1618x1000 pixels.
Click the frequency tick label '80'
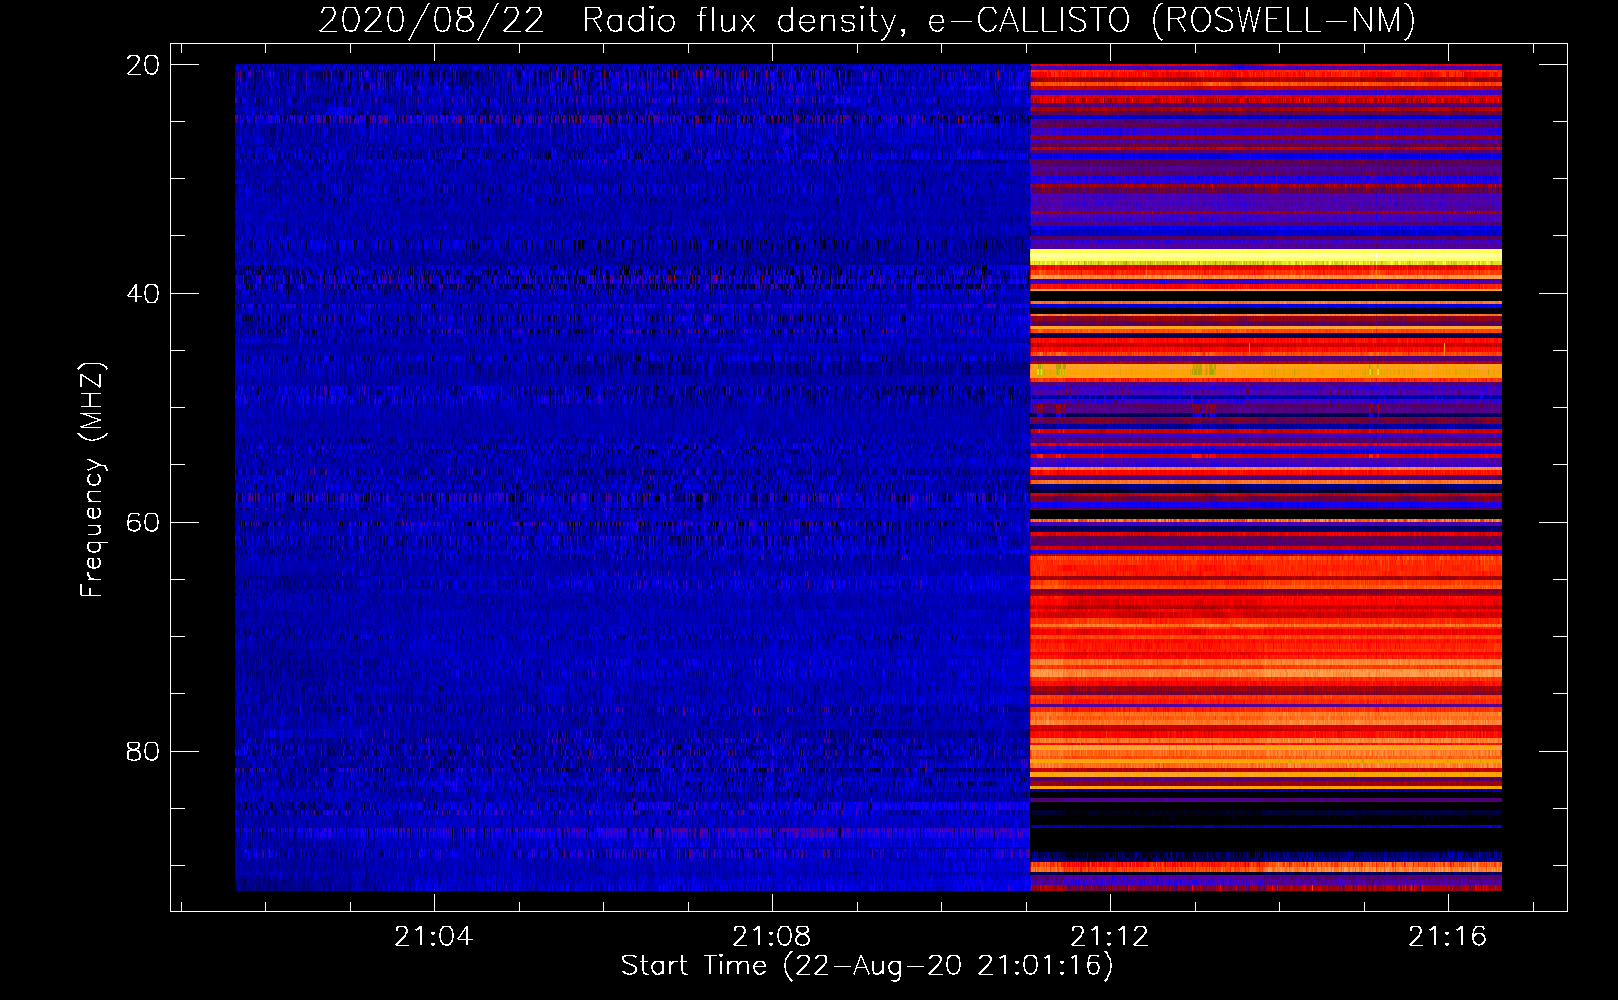144,751
